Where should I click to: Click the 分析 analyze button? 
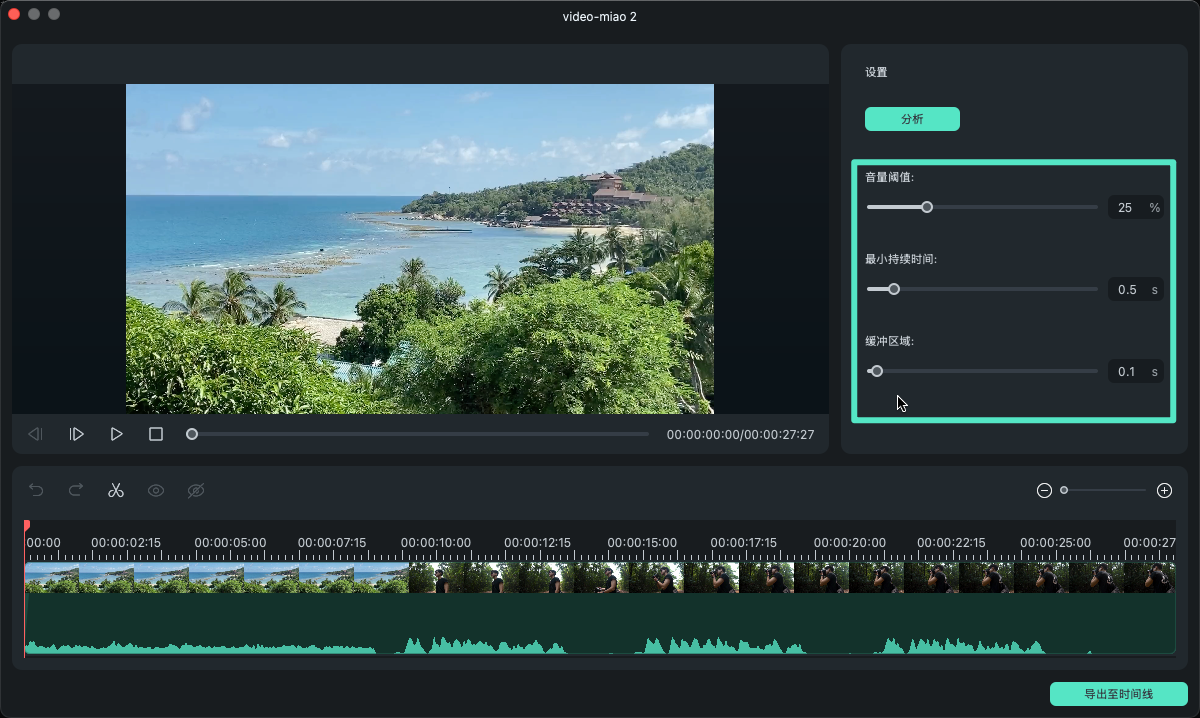pyautogui.click(x=912, y=119)
